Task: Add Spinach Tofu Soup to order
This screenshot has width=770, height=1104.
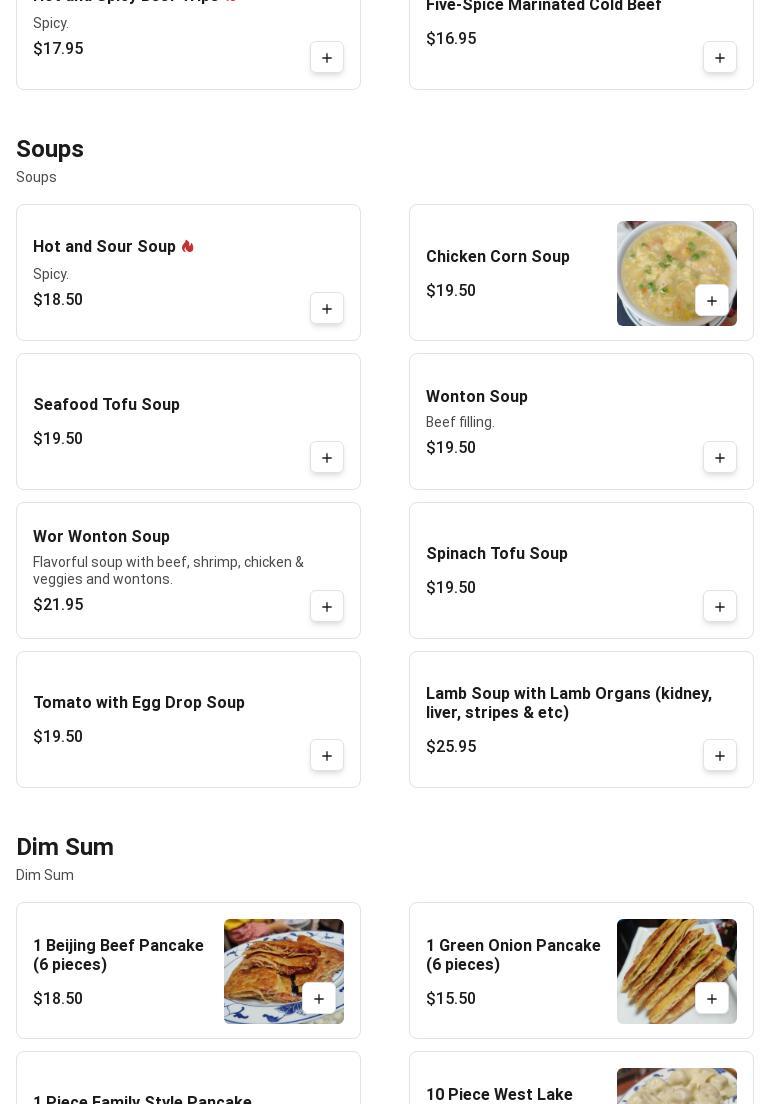Action: coord(719,606)
